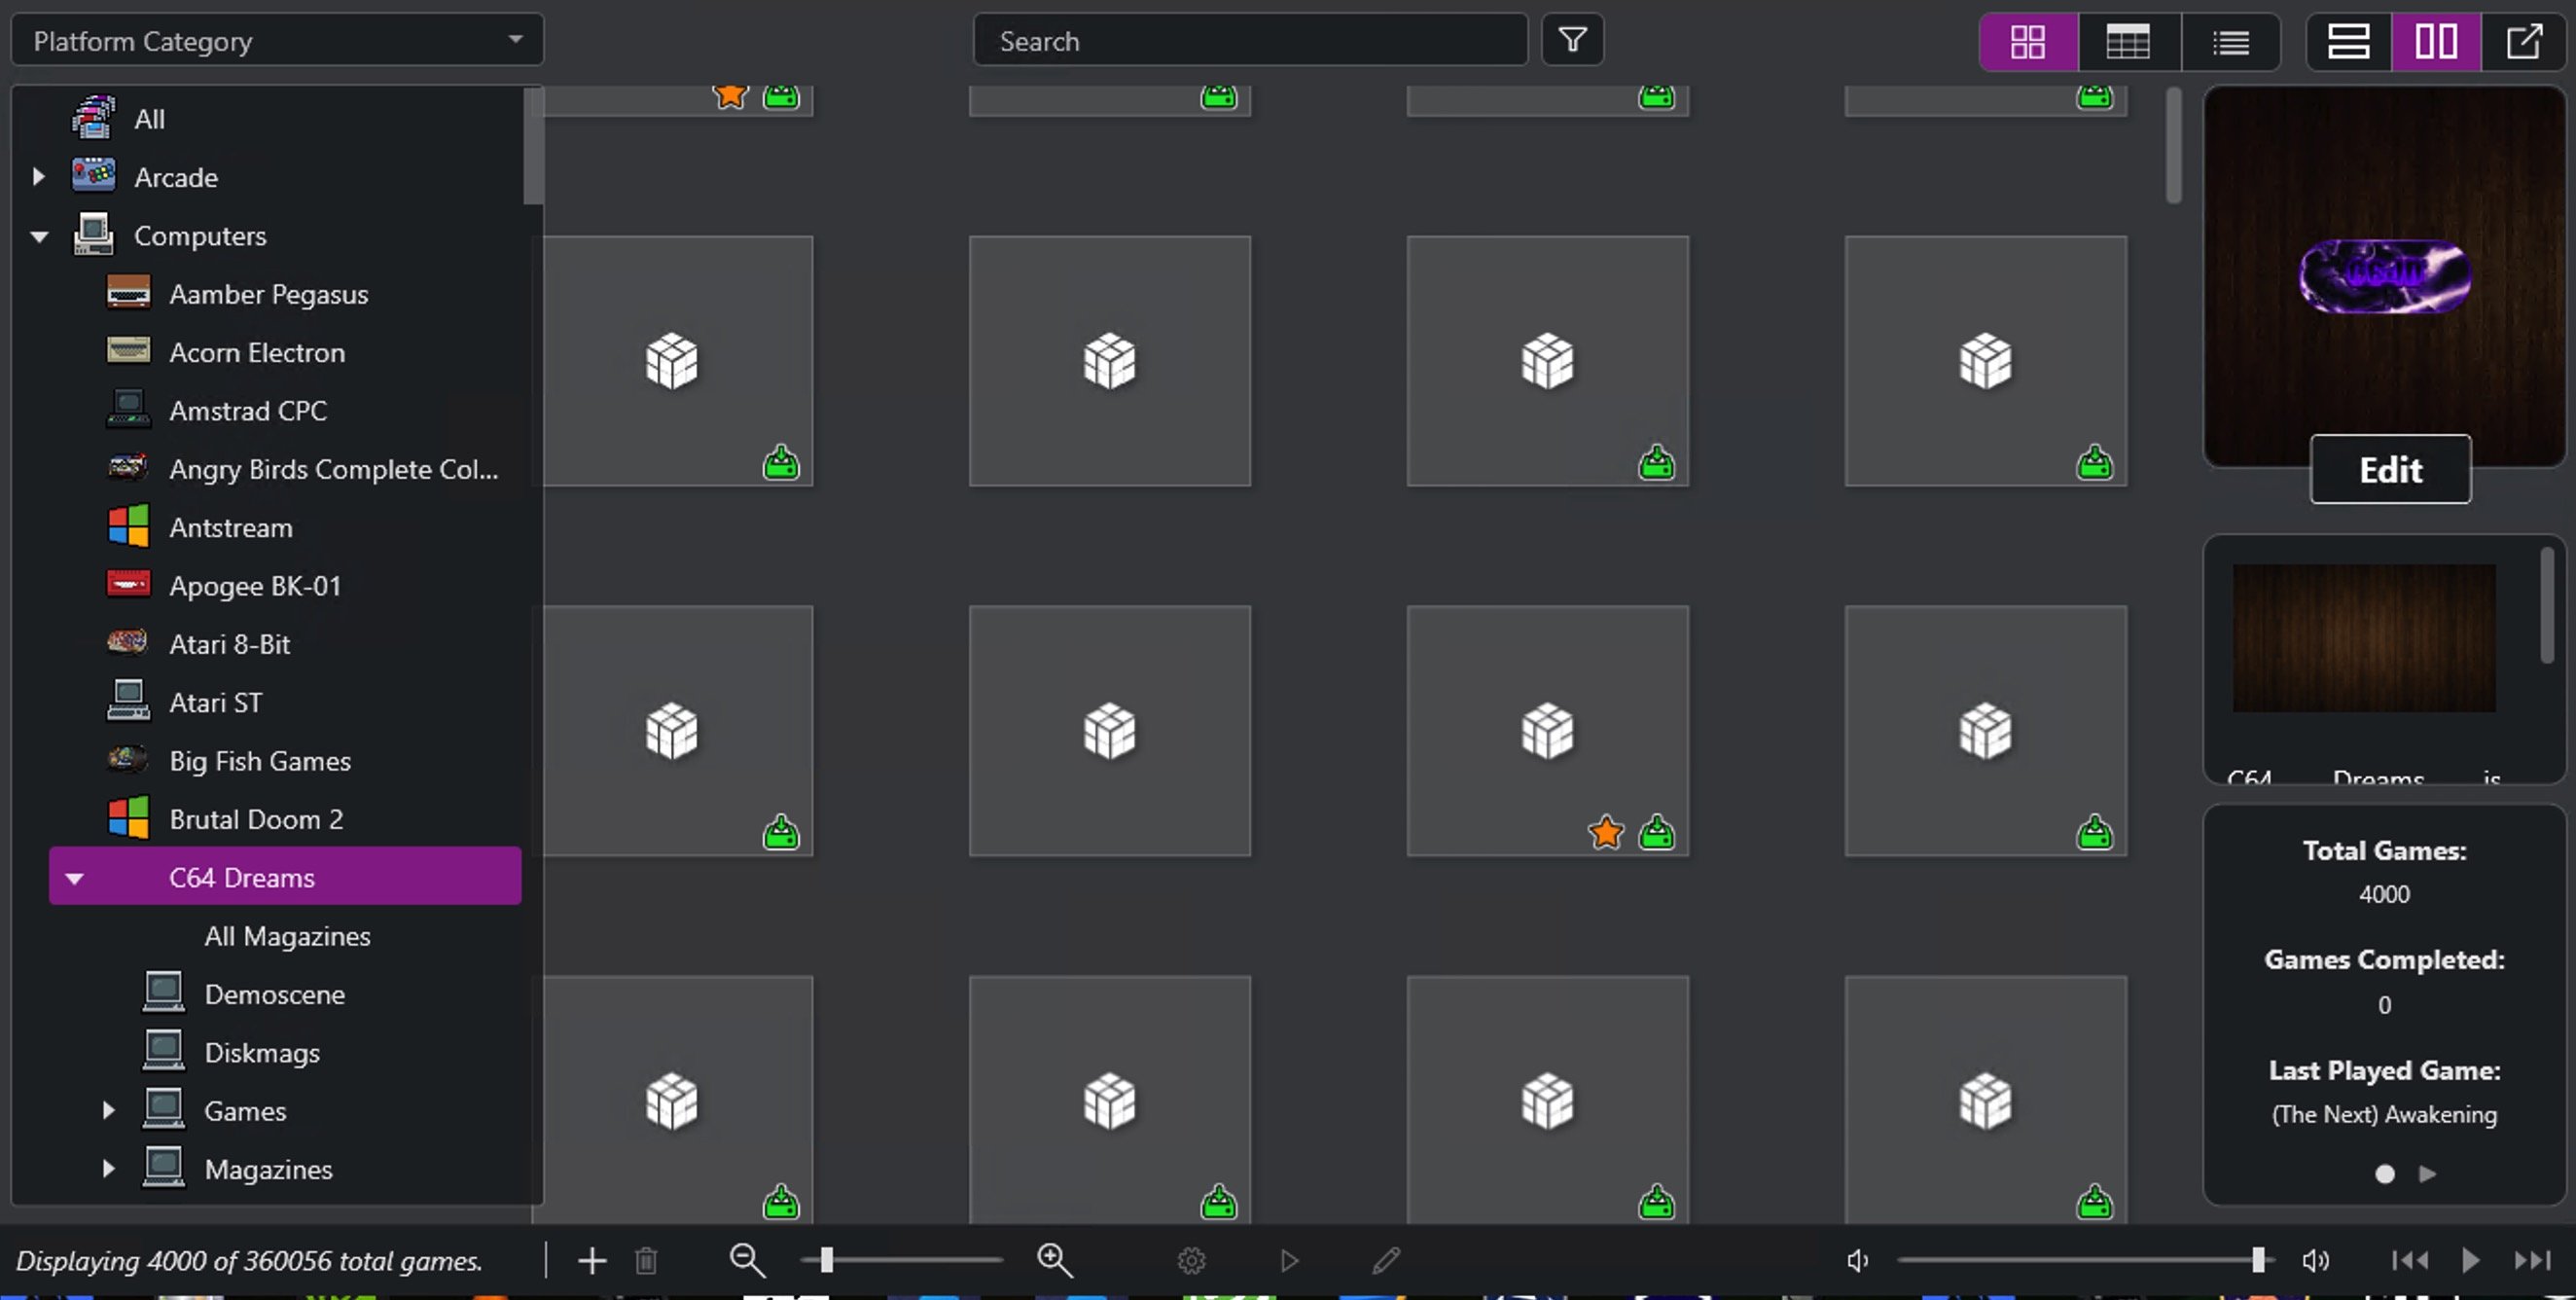Click the Search input field
This screenshot has width=2576, height=1300.
coord(1250,40)
